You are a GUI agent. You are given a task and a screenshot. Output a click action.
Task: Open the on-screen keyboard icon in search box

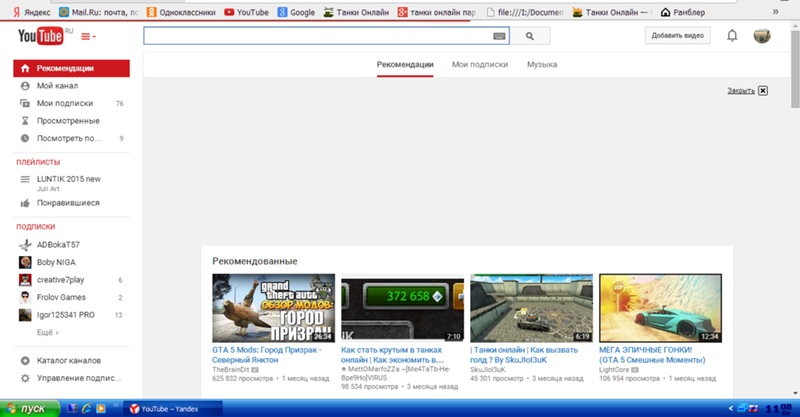(499, 36)
